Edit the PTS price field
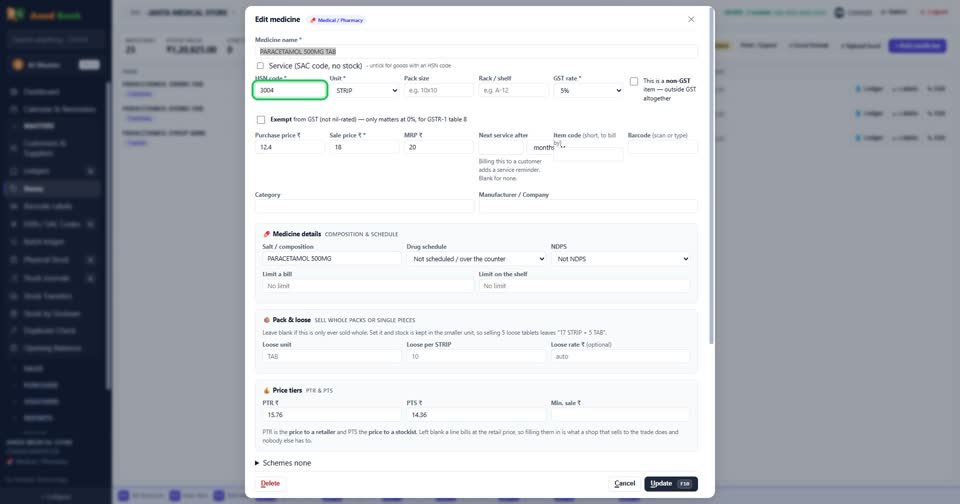Screen dimensions: 960x504 pos(476,415)
